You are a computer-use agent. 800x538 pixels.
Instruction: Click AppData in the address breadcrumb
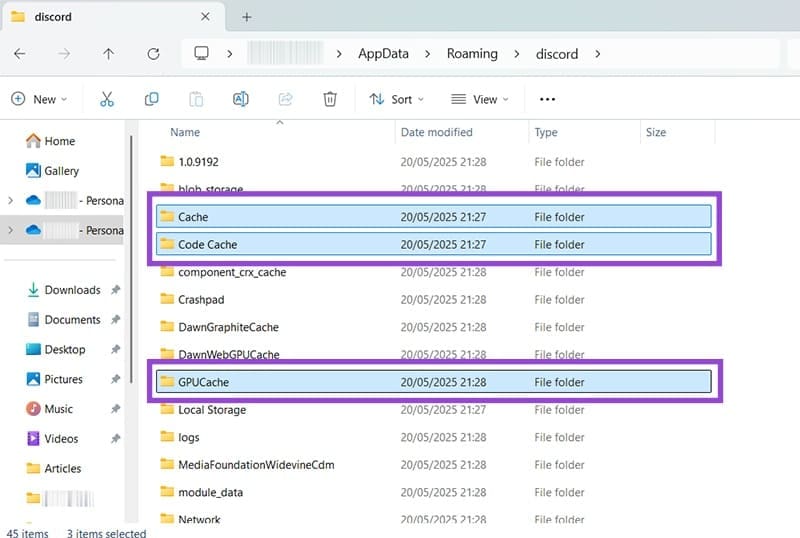pos(383,54)
